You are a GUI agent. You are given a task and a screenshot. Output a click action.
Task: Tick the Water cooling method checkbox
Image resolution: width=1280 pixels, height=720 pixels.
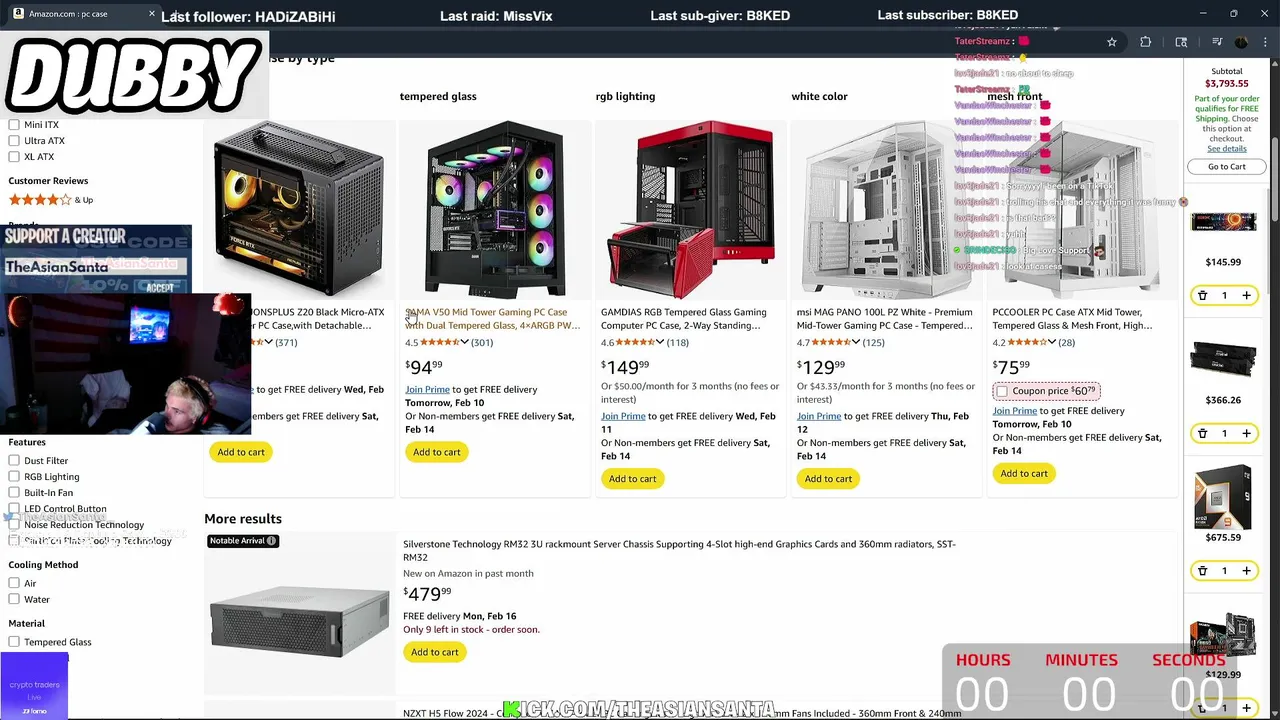coord(14,599)
